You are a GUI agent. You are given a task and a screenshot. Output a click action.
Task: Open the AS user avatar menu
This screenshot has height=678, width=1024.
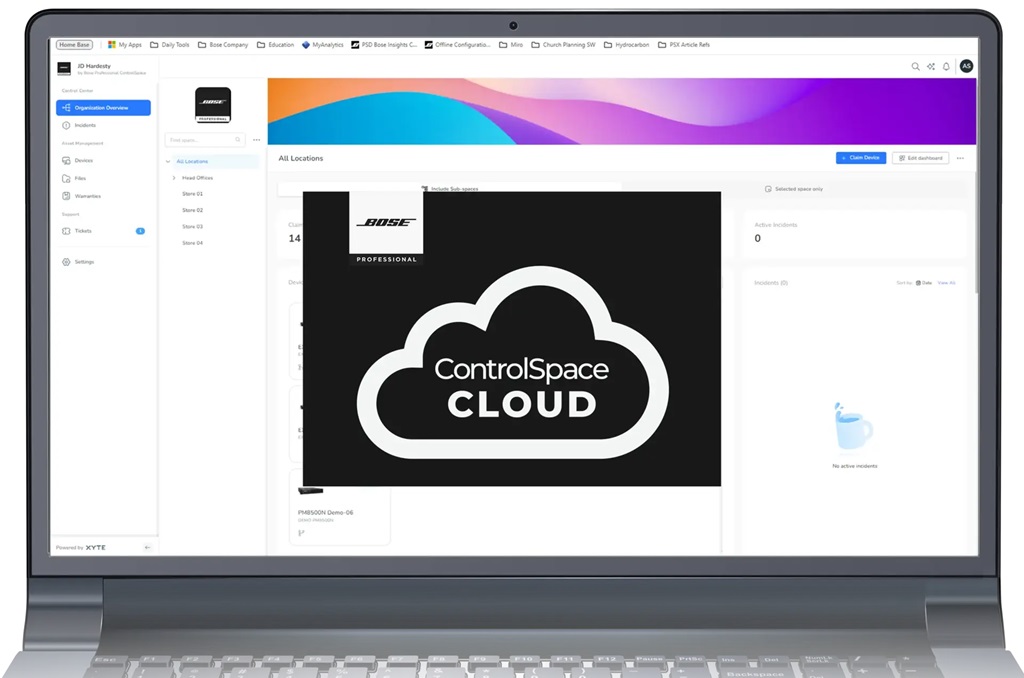[965, 66]
